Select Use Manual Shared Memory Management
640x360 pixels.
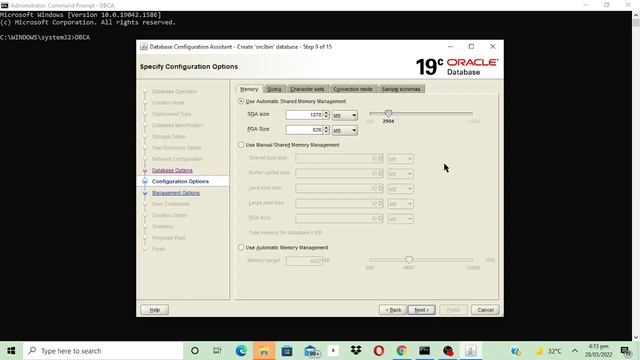[241, 145]
